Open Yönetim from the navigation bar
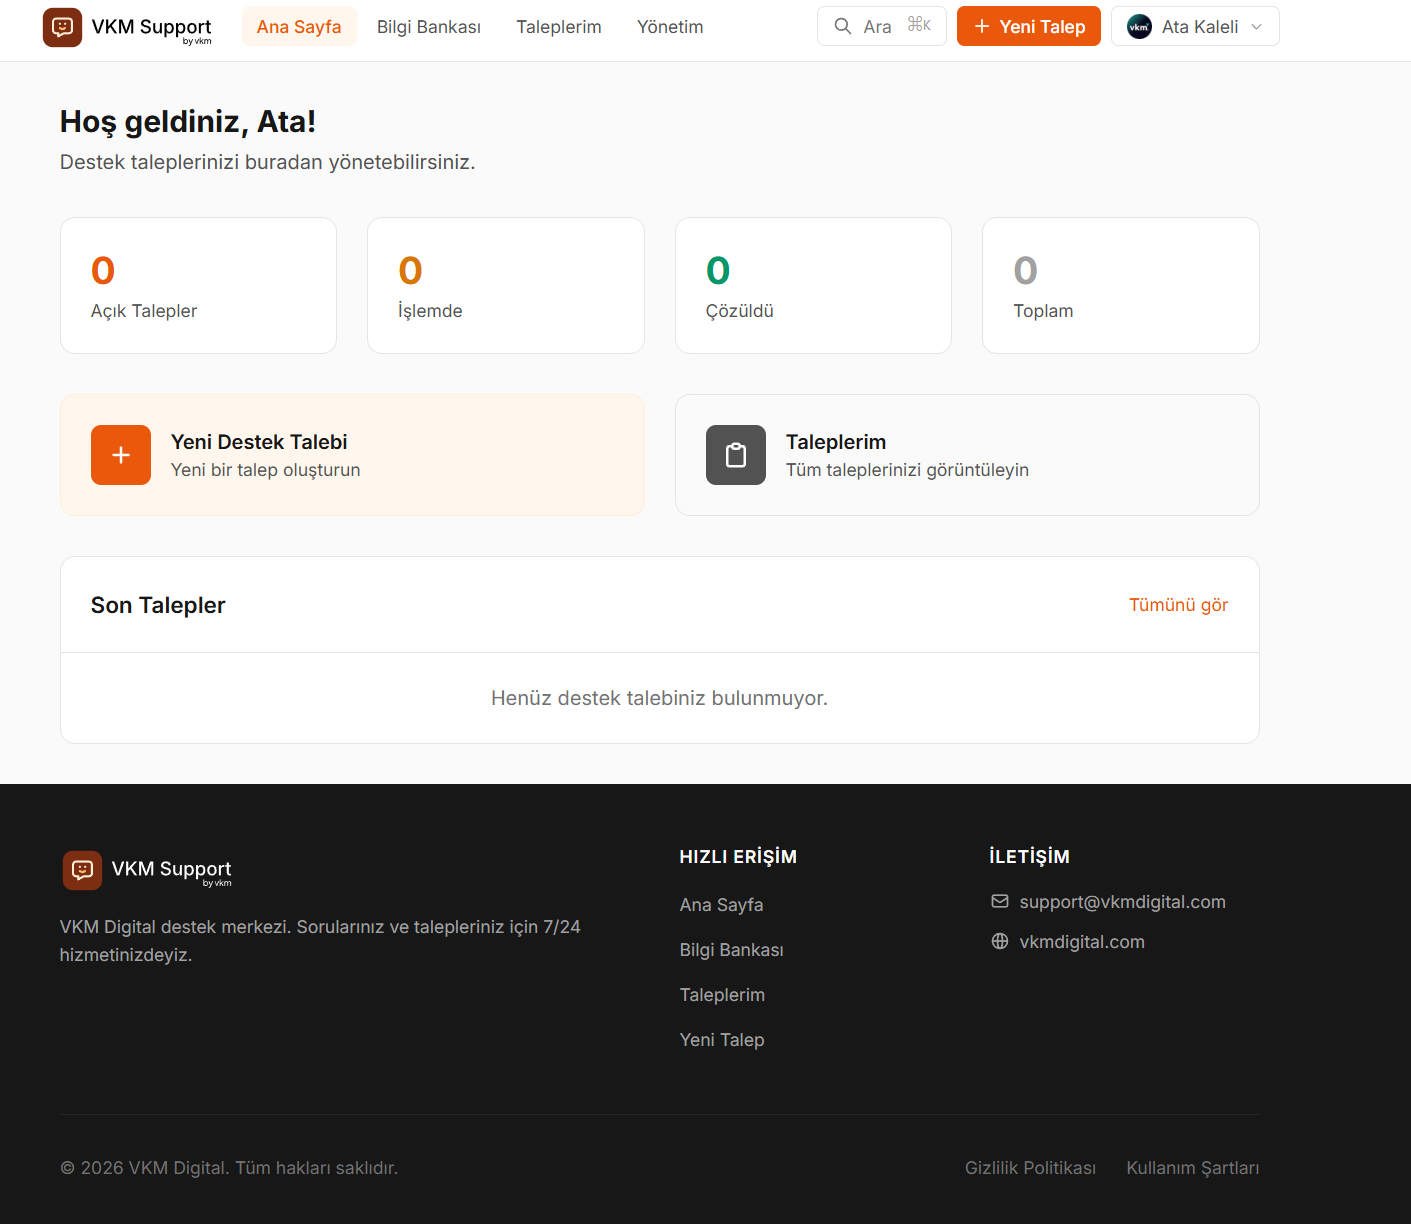This screenshot has height=1224, width=1411. 670,27
